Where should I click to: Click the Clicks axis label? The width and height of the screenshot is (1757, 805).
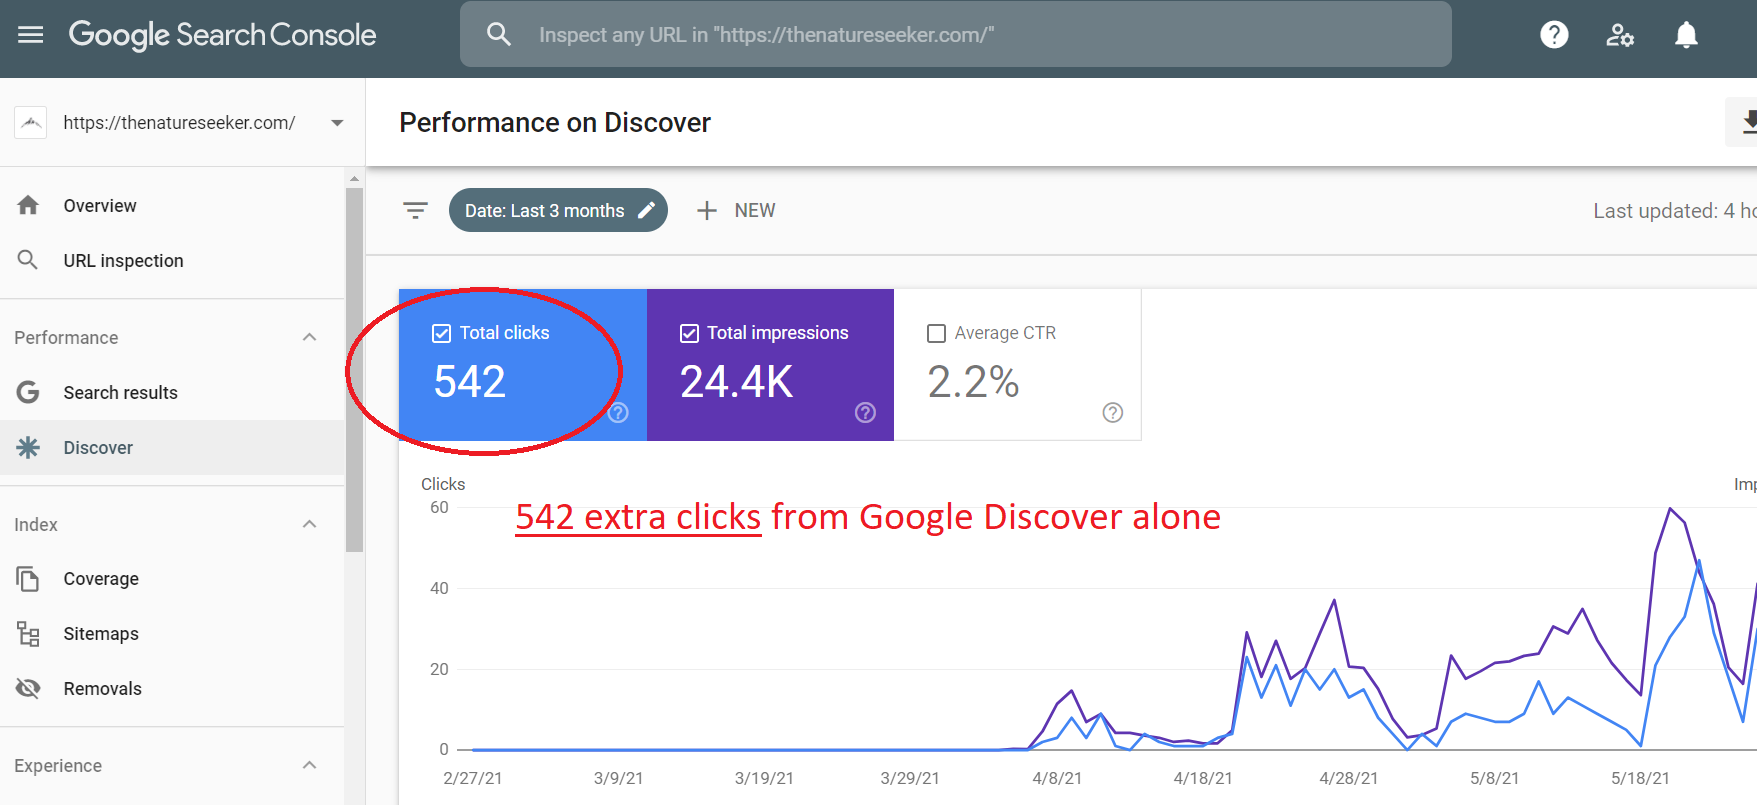tap(443, 484)
